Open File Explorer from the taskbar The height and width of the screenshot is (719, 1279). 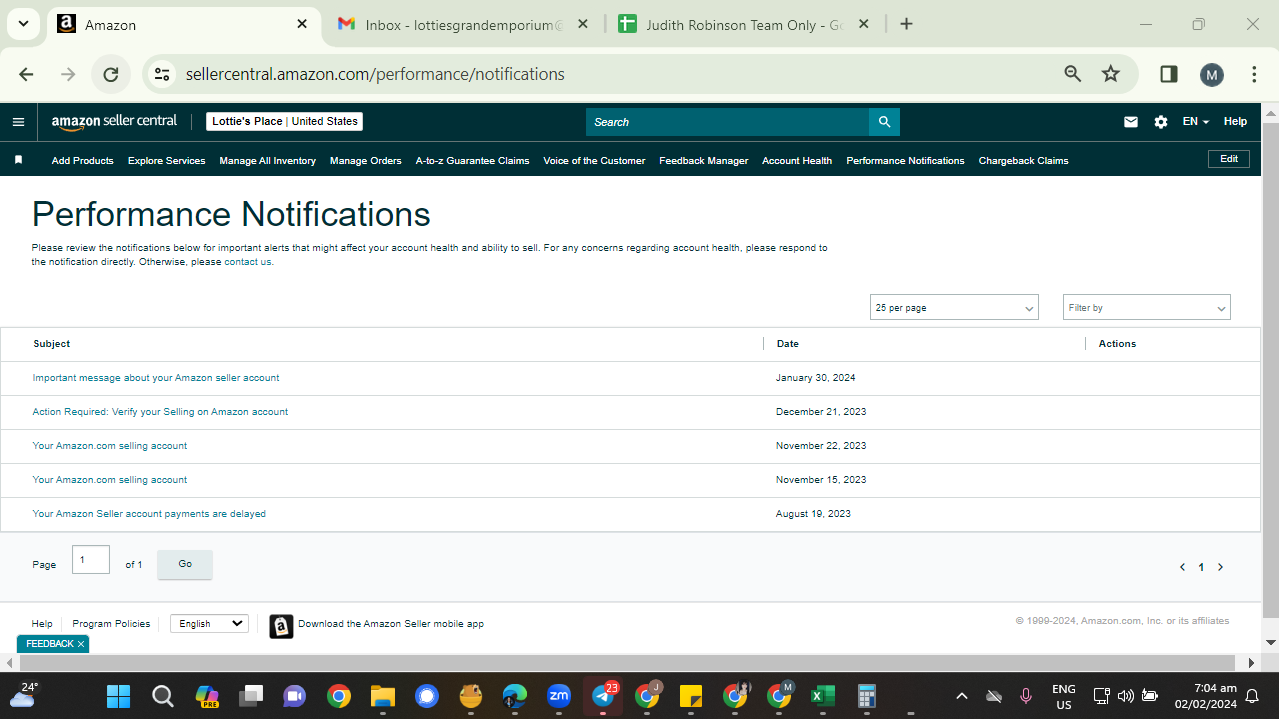pos(383,695)
